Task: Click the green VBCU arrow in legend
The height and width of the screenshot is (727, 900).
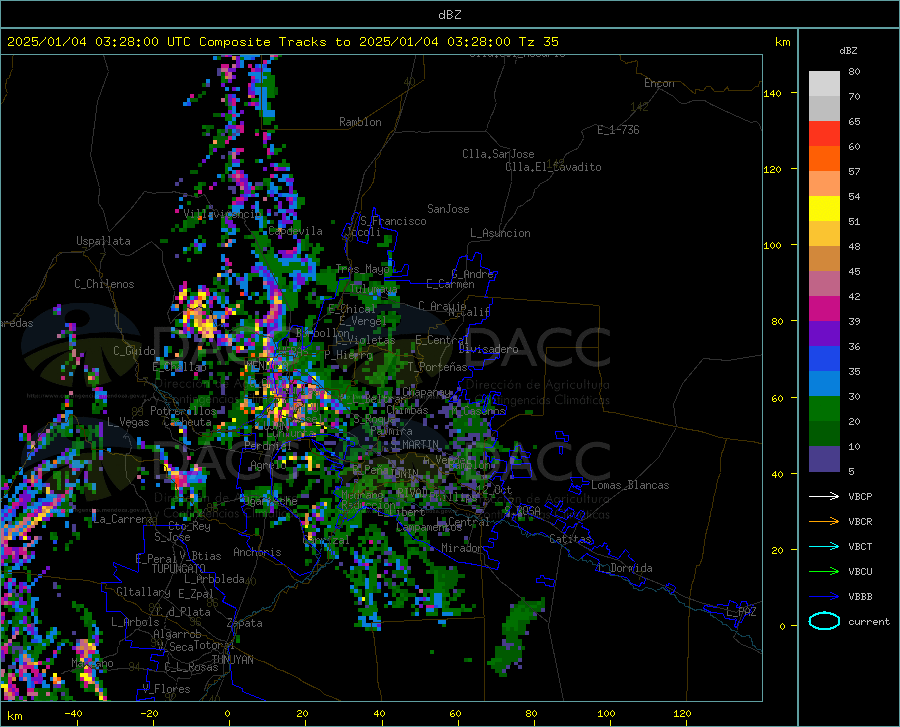Action: 824,572
